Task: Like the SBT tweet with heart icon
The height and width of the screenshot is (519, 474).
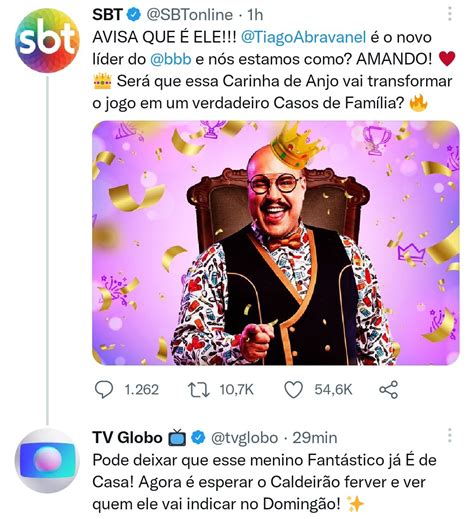Action: click(294, 389)
